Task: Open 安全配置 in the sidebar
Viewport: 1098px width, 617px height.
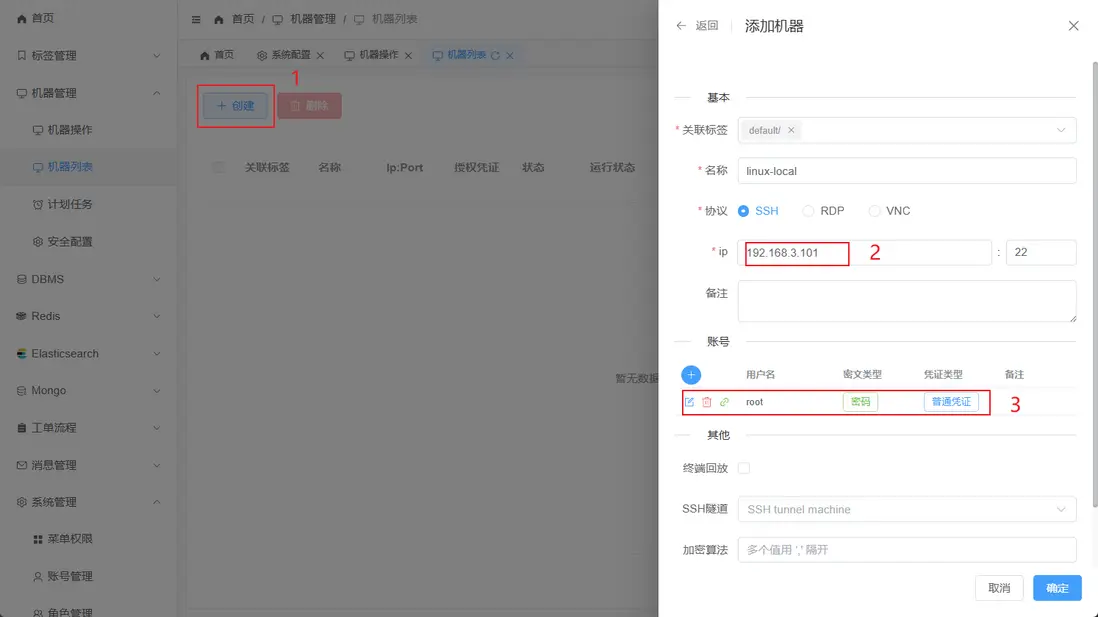Action: [88, 242]
